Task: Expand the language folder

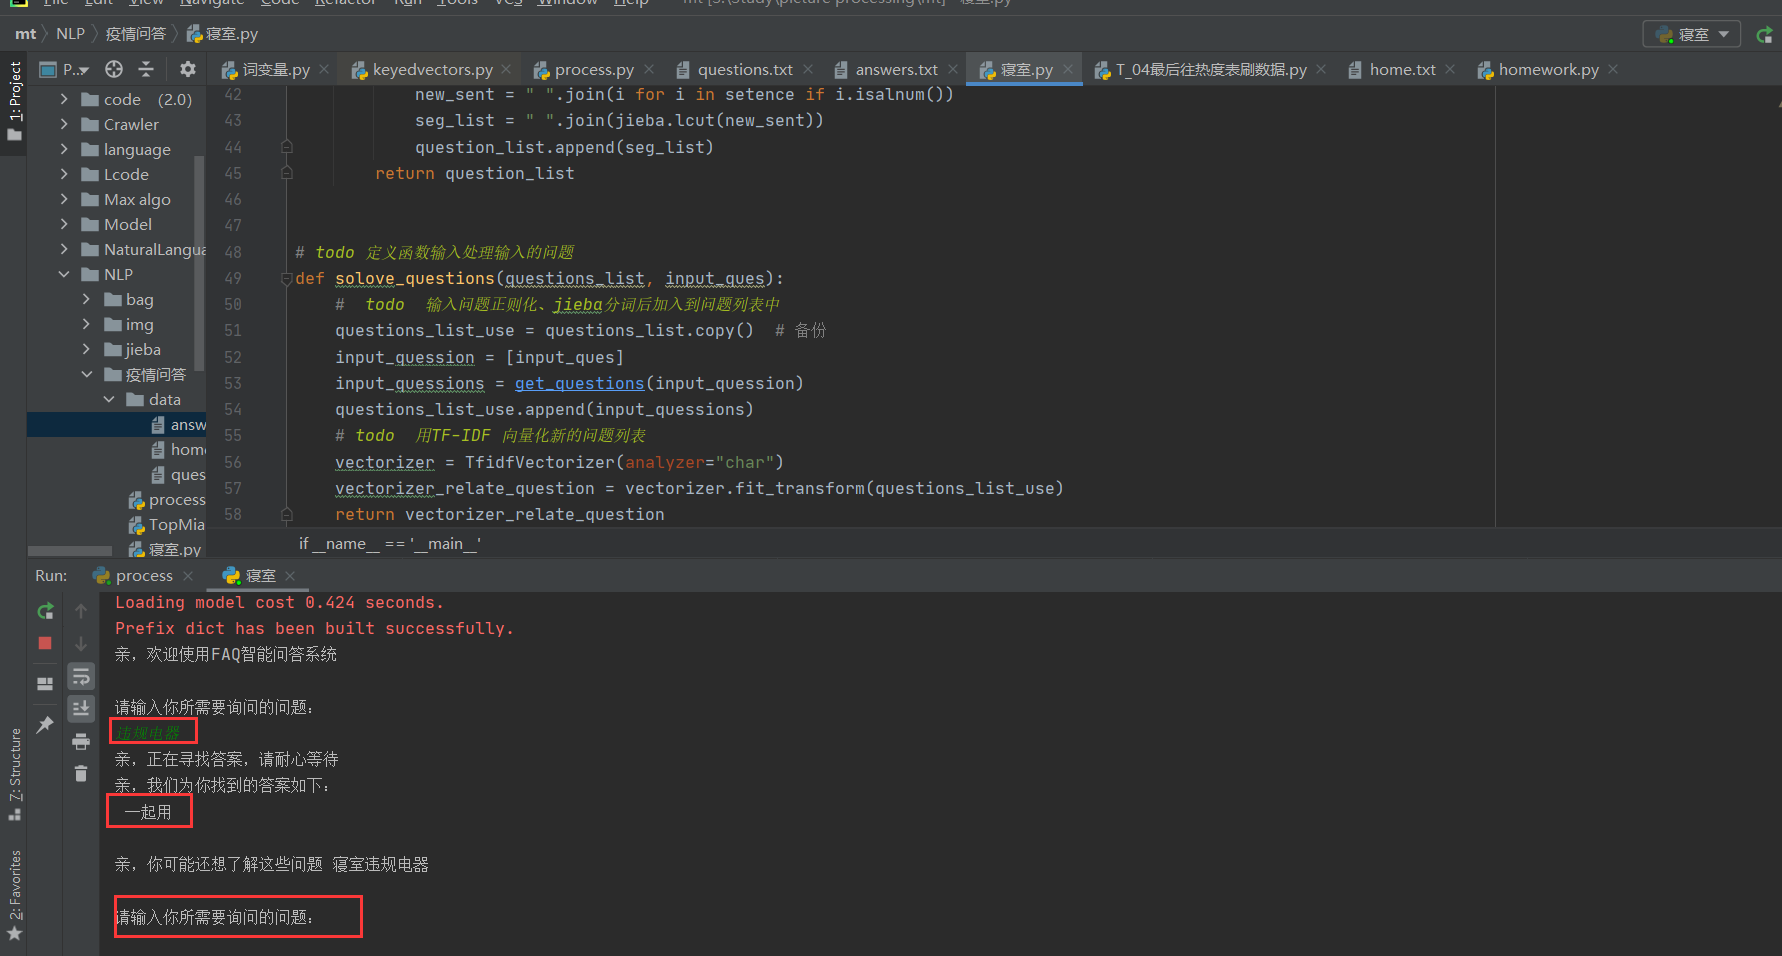Action: tap(64, 149)
